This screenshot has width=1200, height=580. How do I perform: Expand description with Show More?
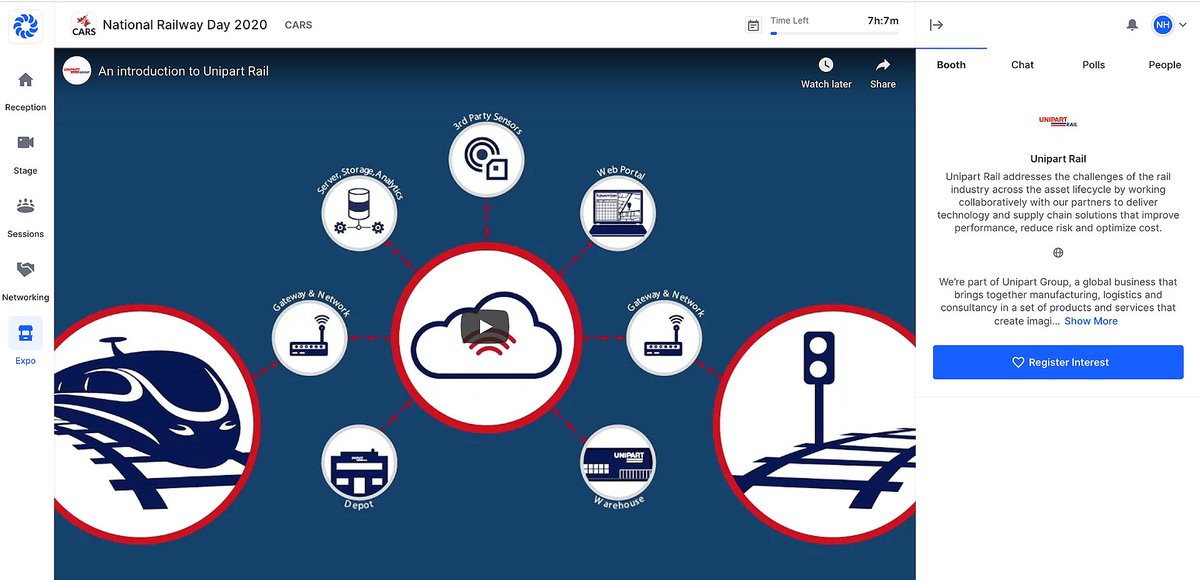[x=1091, y=321]
